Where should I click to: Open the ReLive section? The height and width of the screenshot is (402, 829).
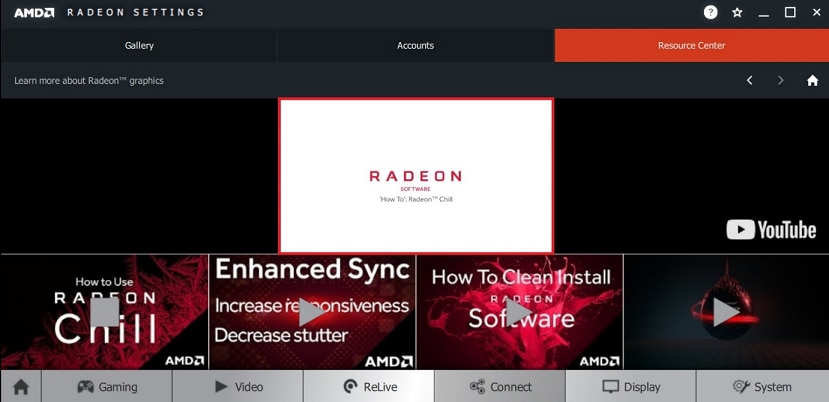pos(369,387)
